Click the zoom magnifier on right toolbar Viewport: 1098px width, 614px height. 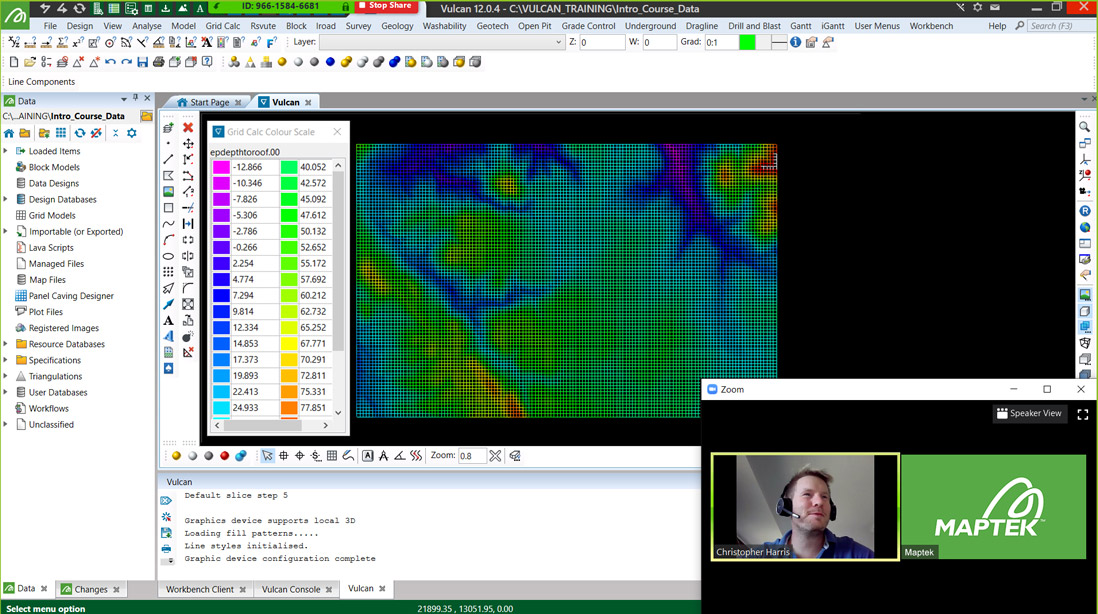1085,127
